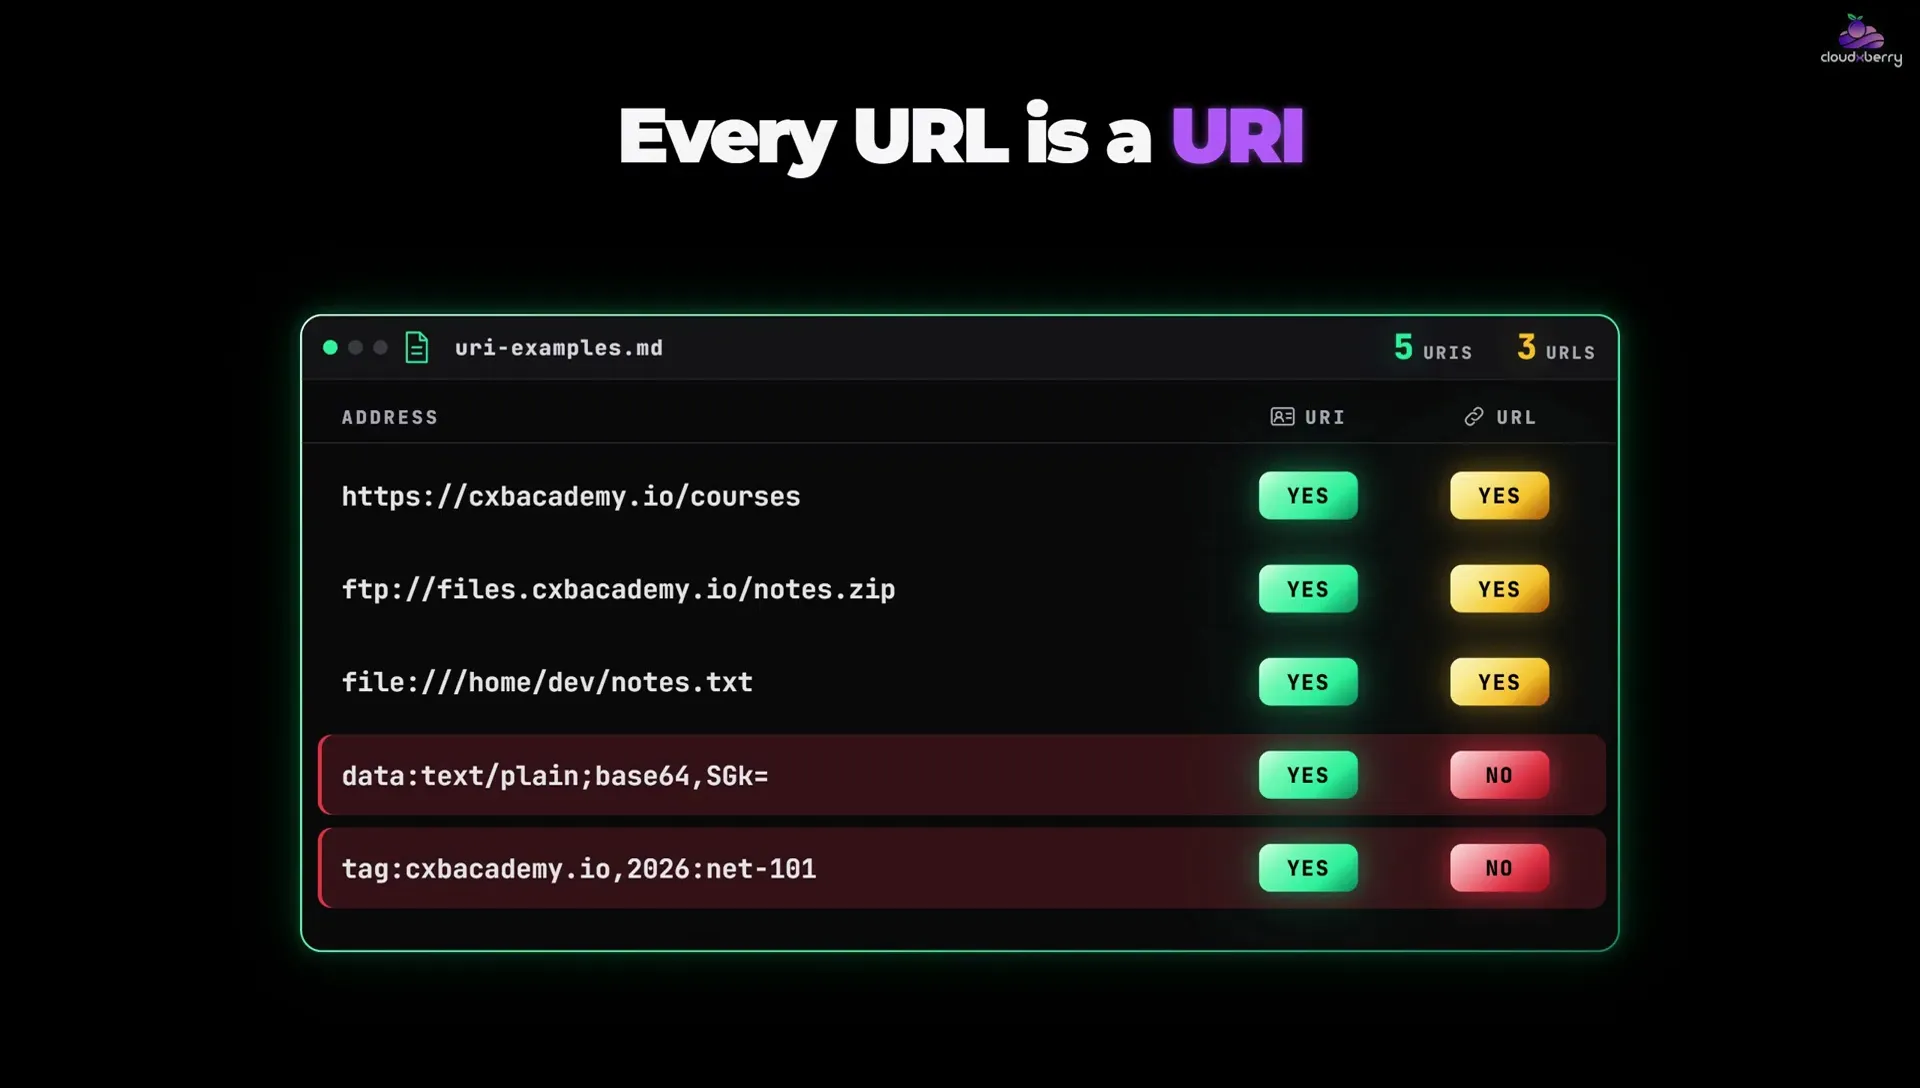This screenshot has height=1088, width=1920.
Task: Click the URL chain-link column icon
Action: click(1474, 416)
